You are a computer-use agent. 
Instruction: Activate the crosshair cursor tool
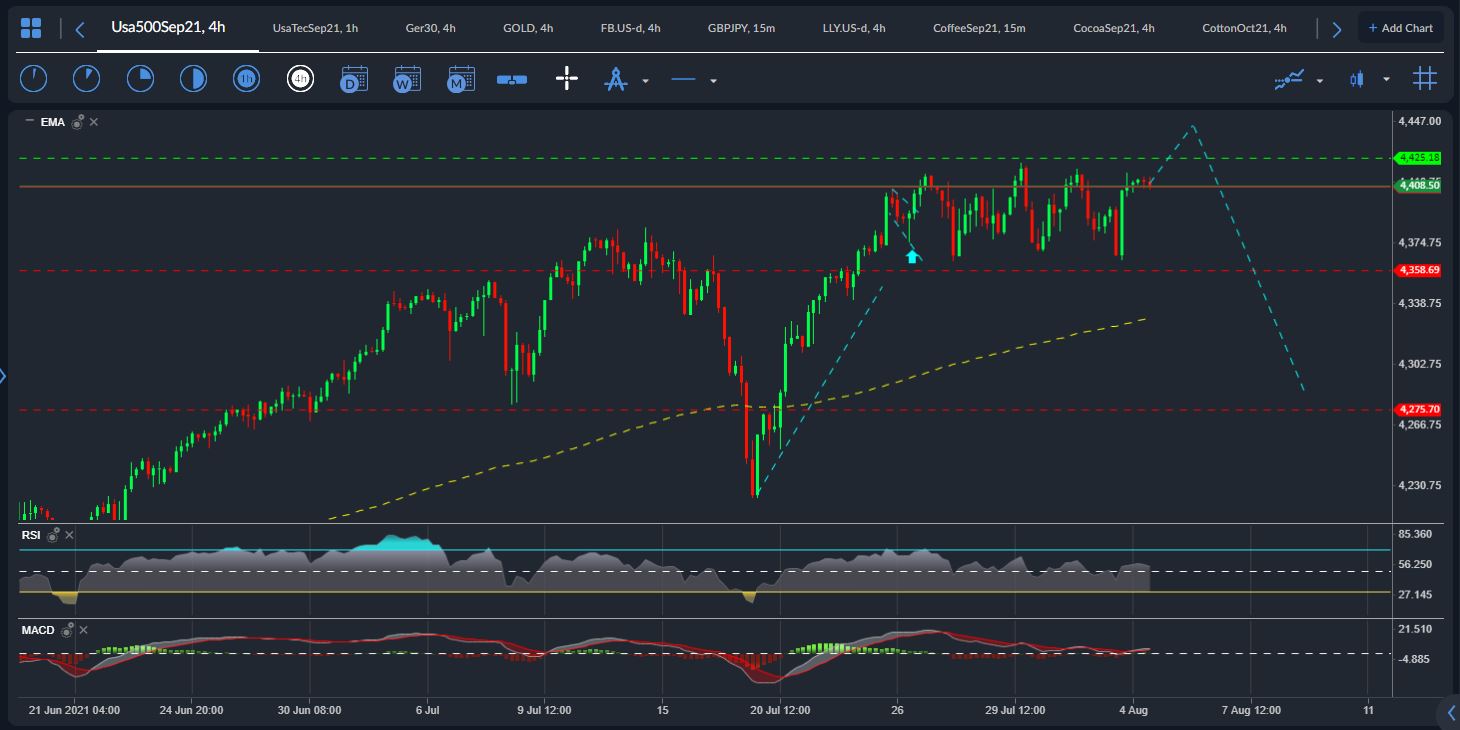coord(567,79)
